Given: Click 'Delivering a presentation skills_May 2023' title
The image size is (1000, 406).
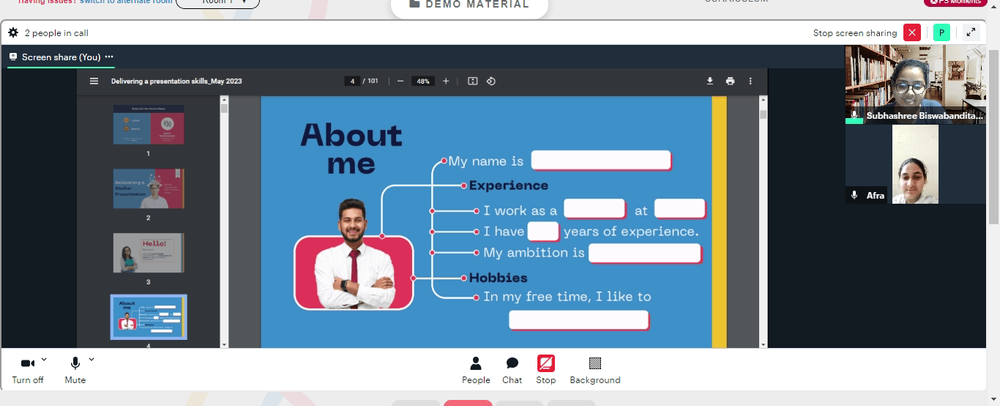Looking at the screenshot, I should tap(176, 81).
